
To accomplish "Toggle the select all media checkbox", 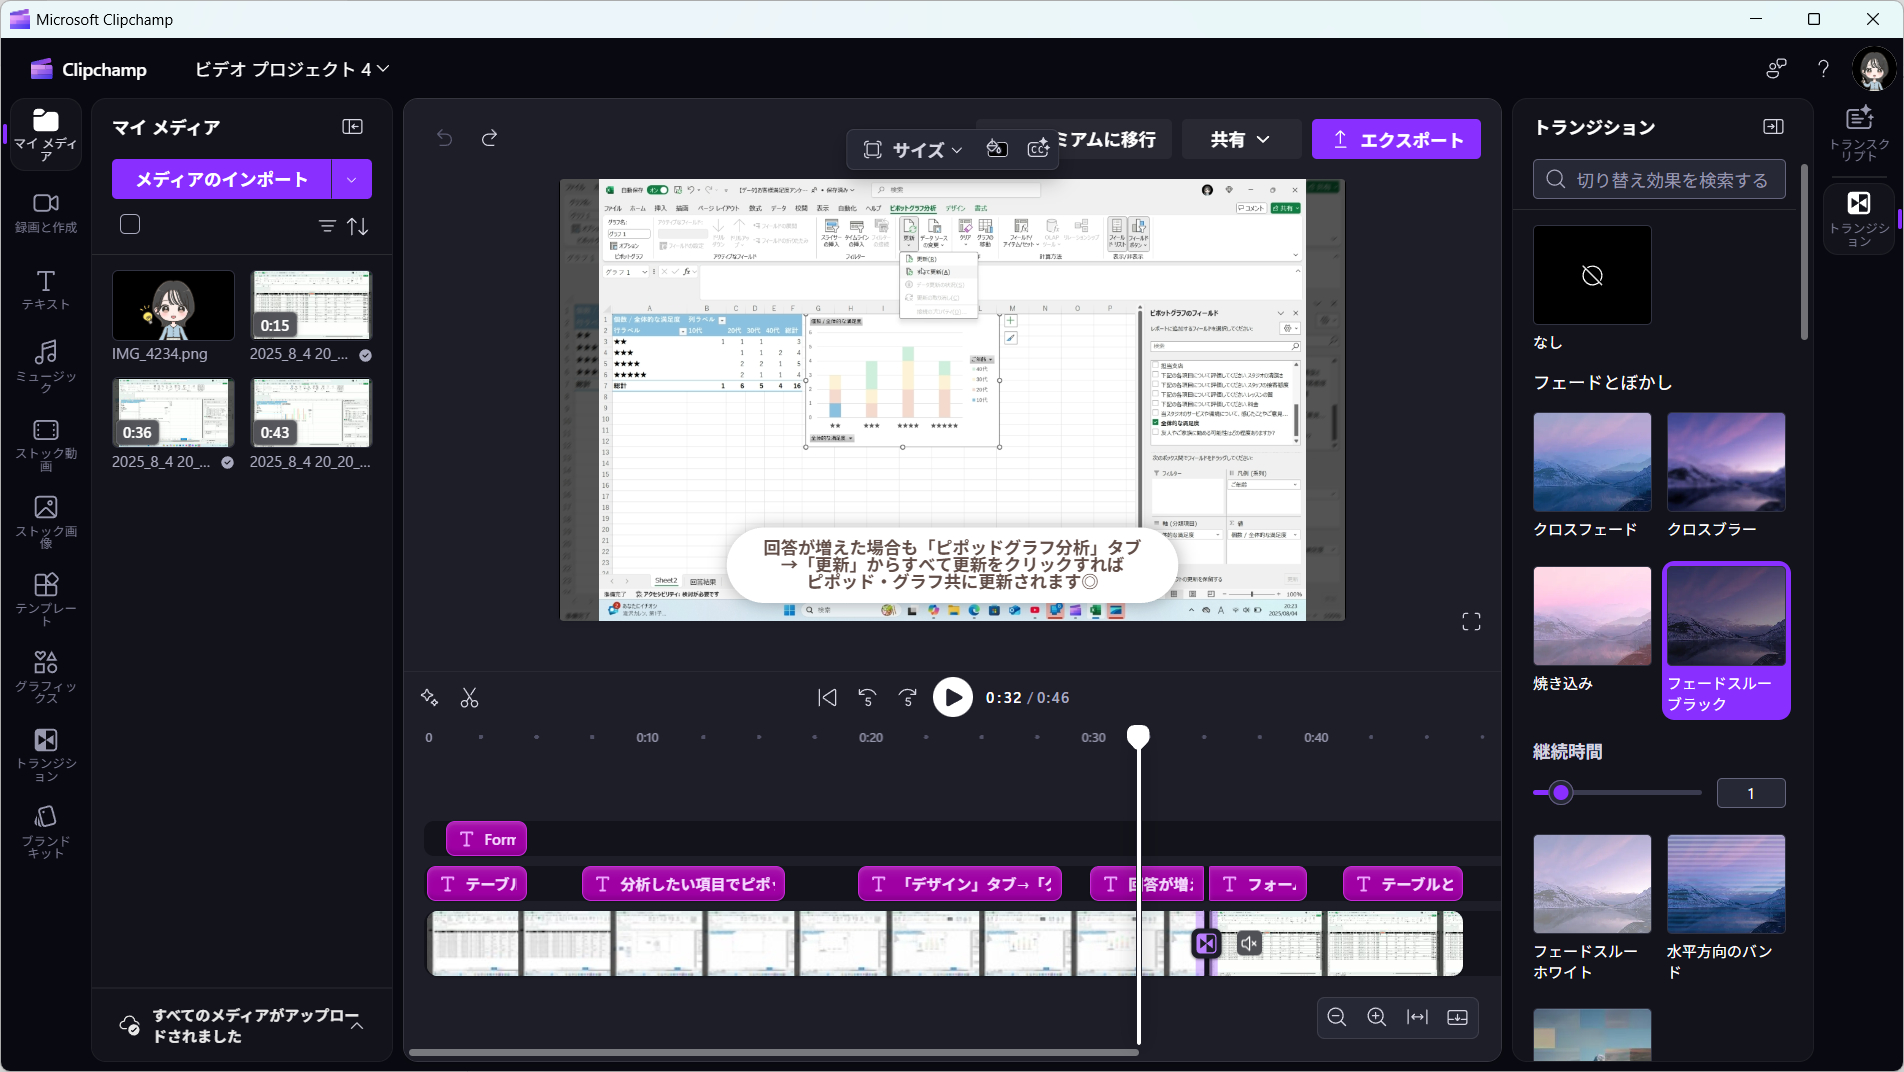I will pyautogui.click(x=130, y=224).
